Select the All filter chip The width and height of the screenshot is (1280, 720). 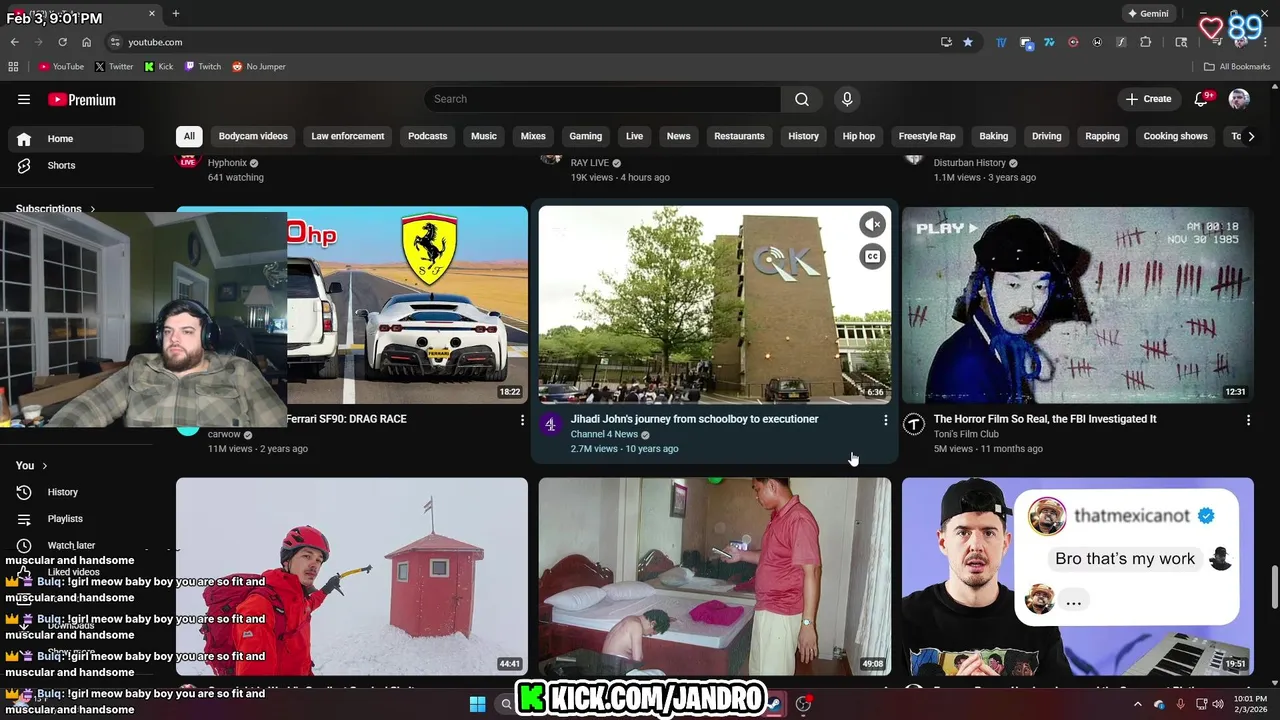[x=189, y=136]
